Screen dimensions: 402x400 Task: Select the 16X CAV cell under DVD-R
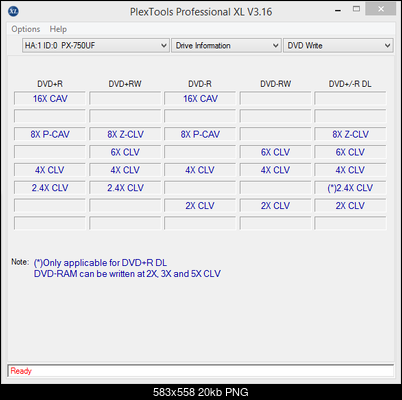pos(200,99)
